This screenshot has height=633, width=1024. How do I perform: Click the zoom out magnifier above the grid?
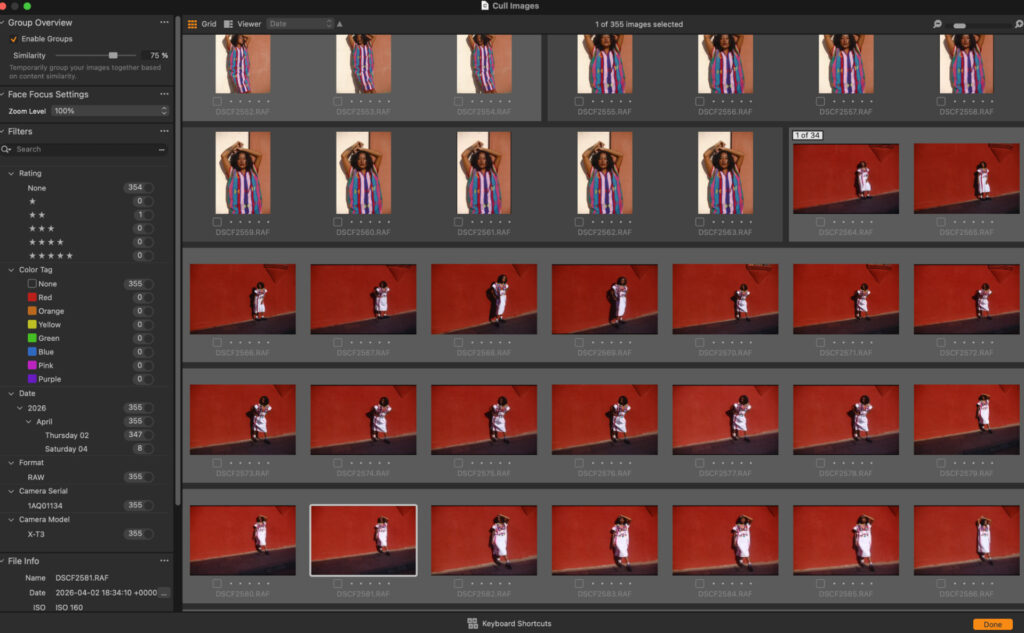tap(937, 23)
